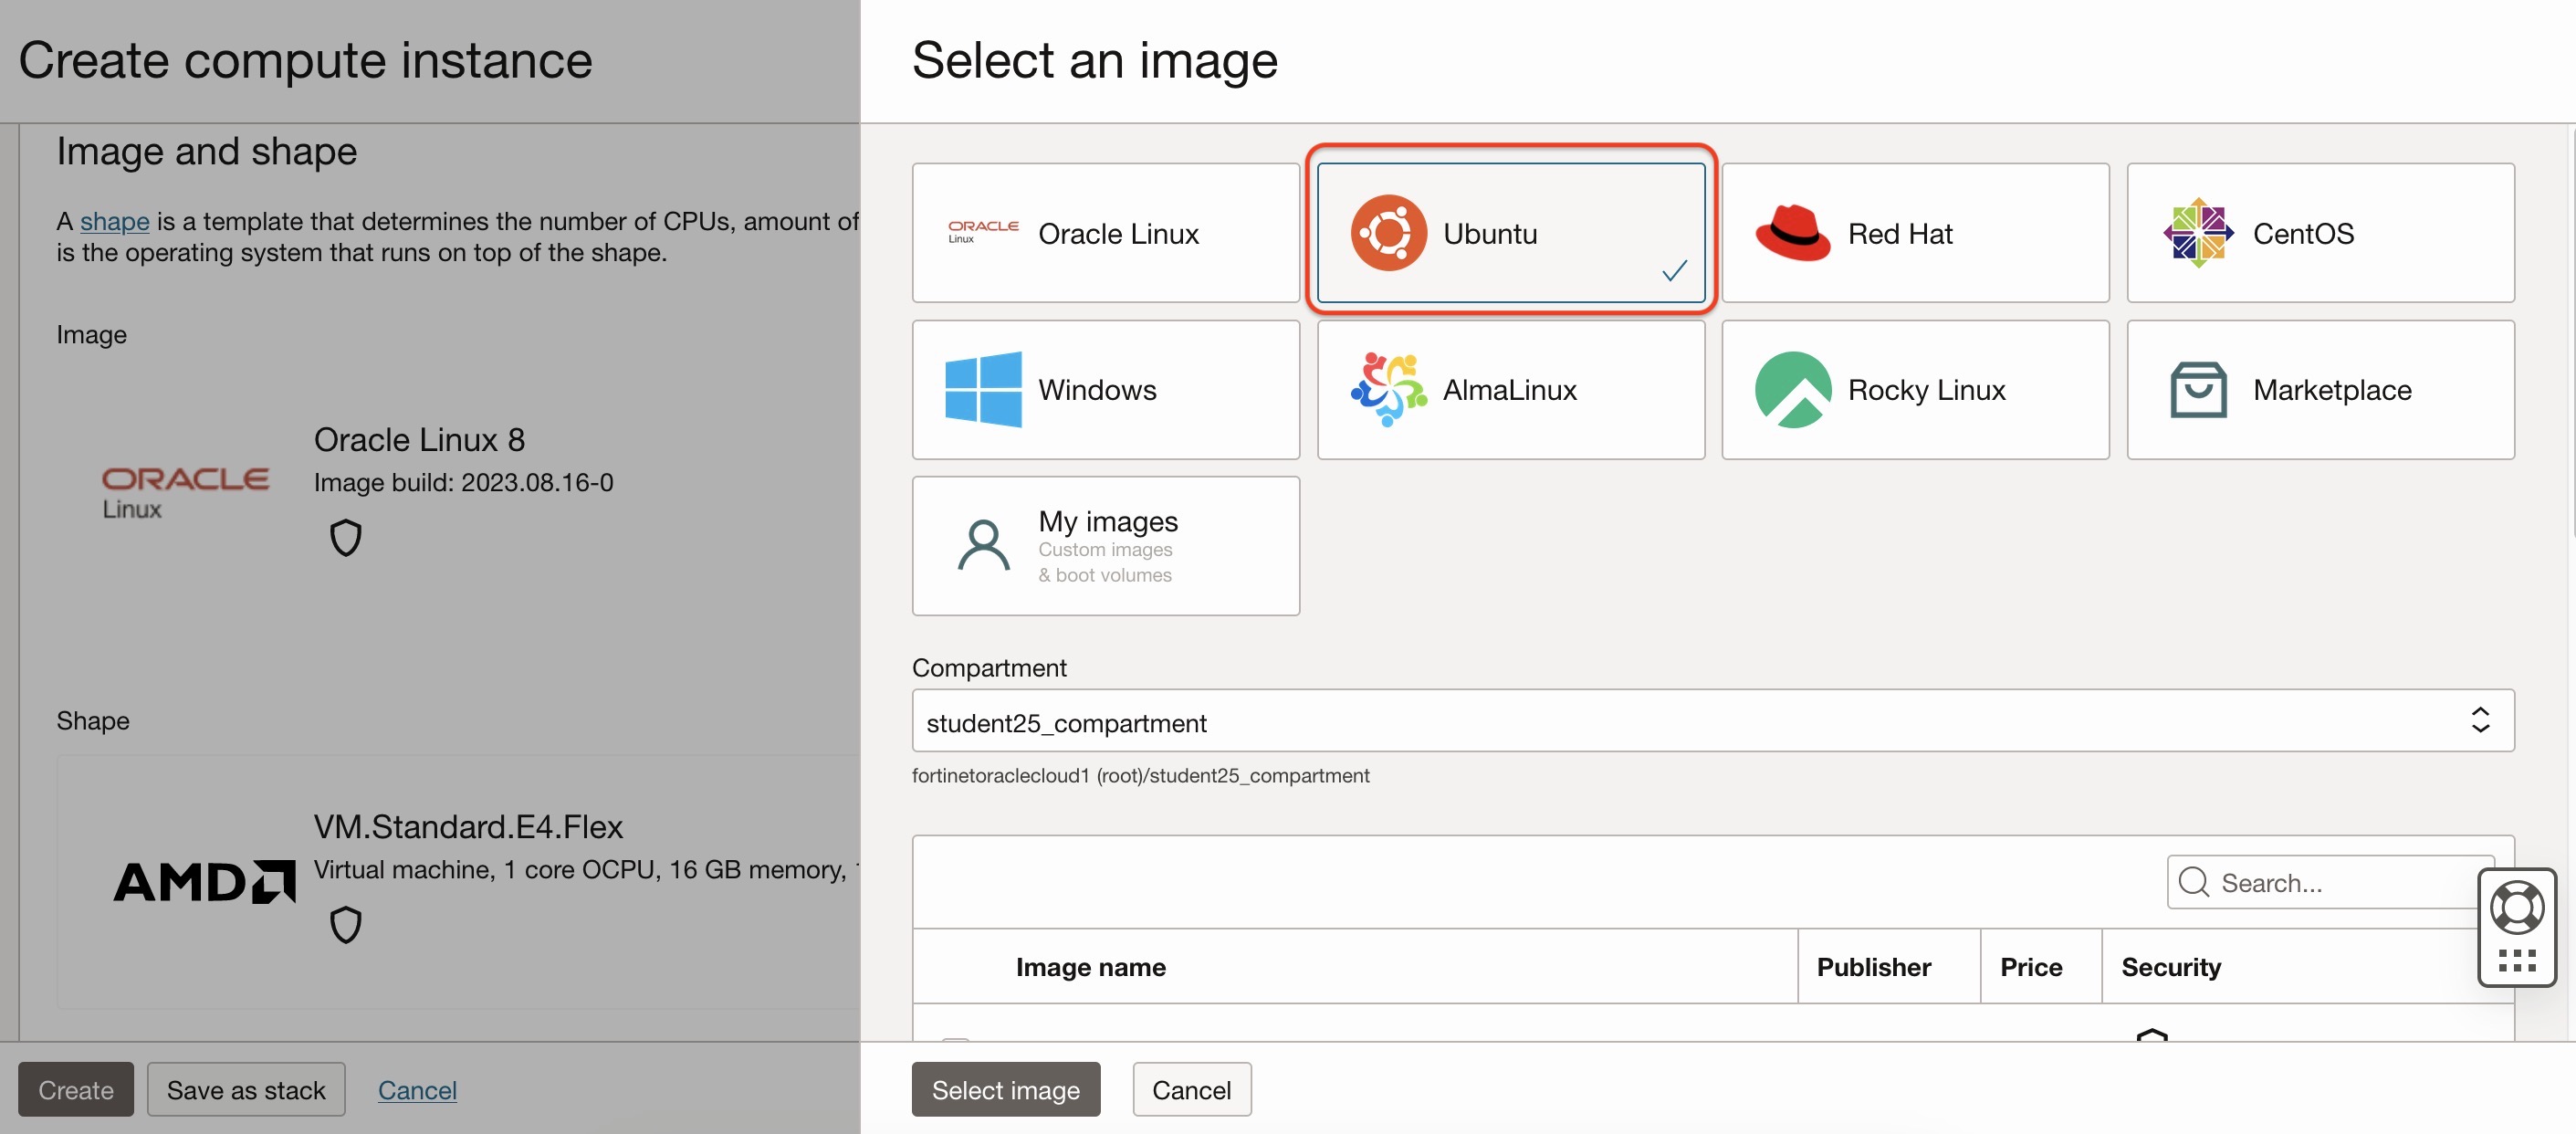Viewport: 2576px width, 1134px height.
Task: Click the Price column header
Action: 2030,967
